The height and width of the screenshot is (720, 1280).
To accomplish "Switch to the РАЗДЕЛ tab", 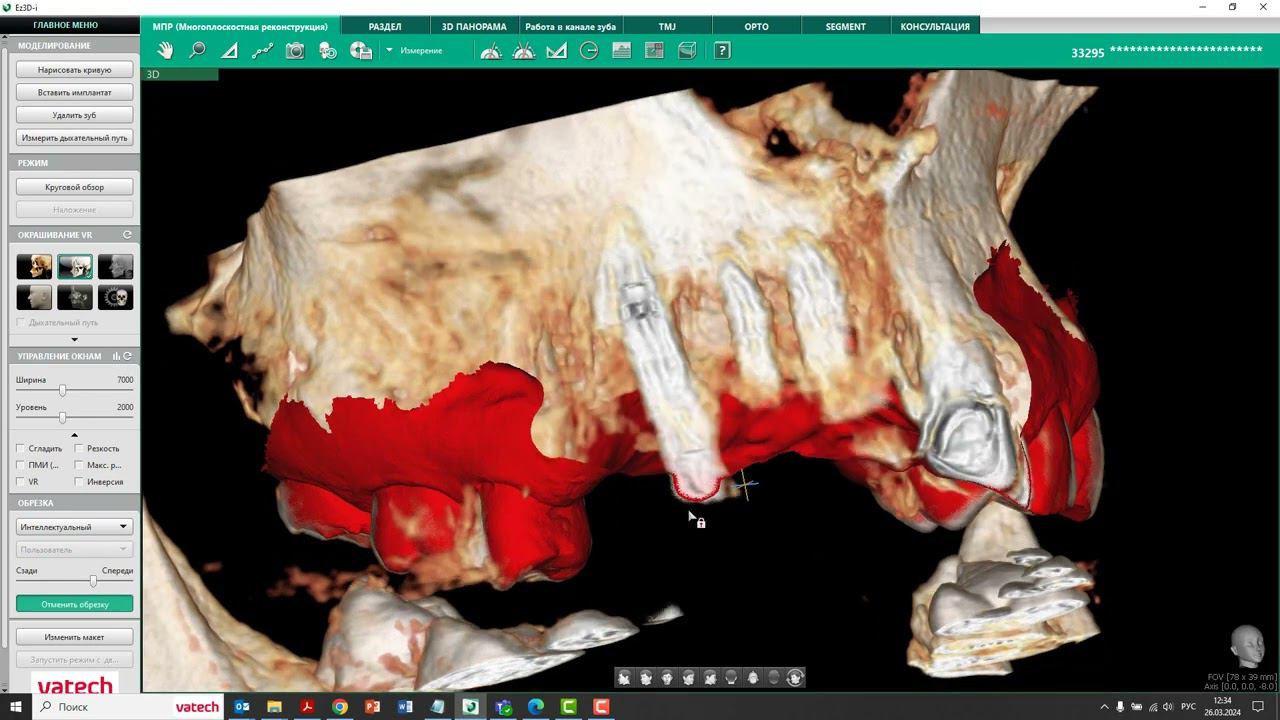I will click(x=385, y=26).
